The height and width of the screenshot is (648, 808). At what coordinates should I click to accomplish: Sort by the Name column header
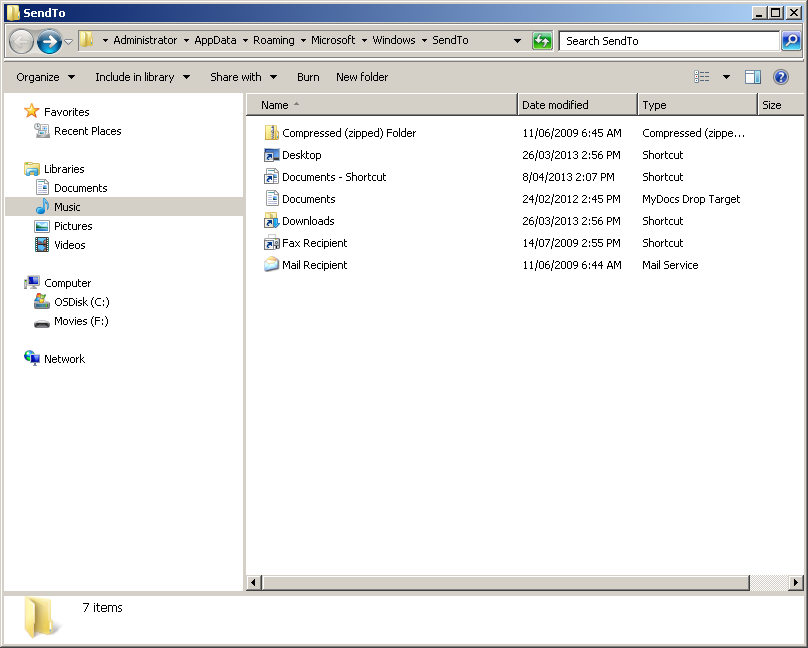tap(381, 105)
